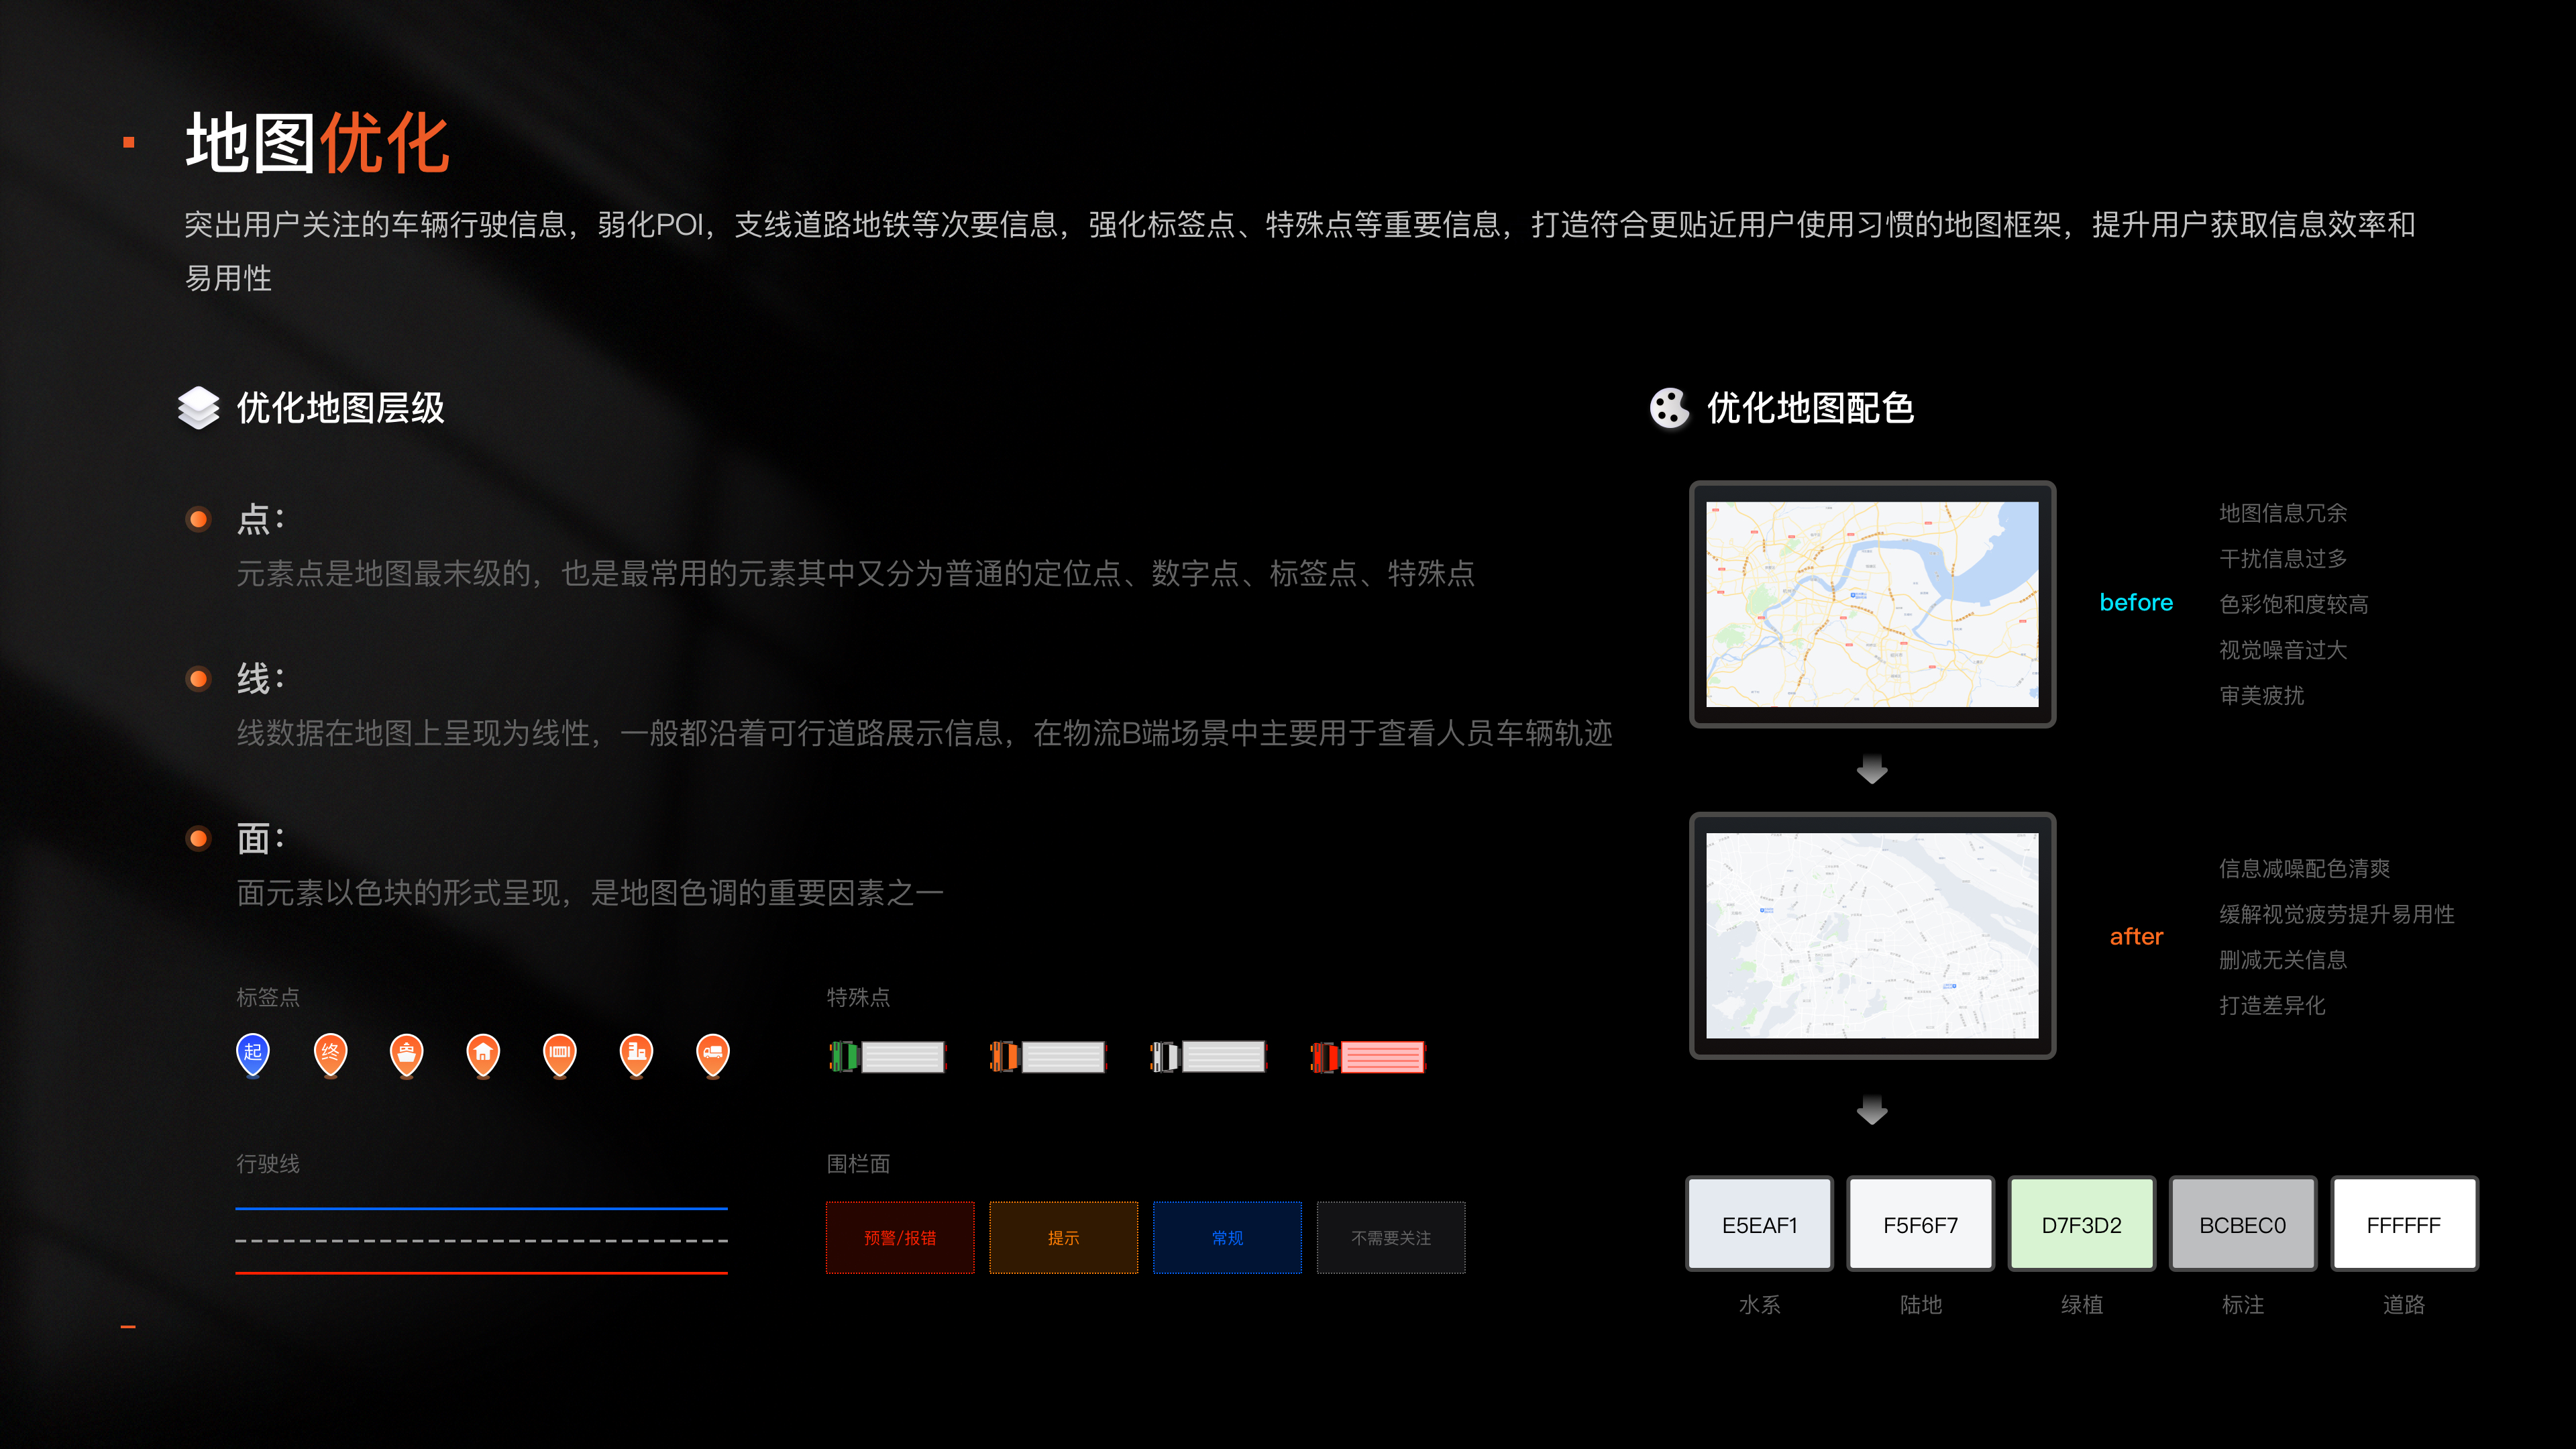The height and width of the screenshot is (1449, 2576).
Task: Click the palette icon beside 优化地图配色
Action: [x=1669, y=407]
